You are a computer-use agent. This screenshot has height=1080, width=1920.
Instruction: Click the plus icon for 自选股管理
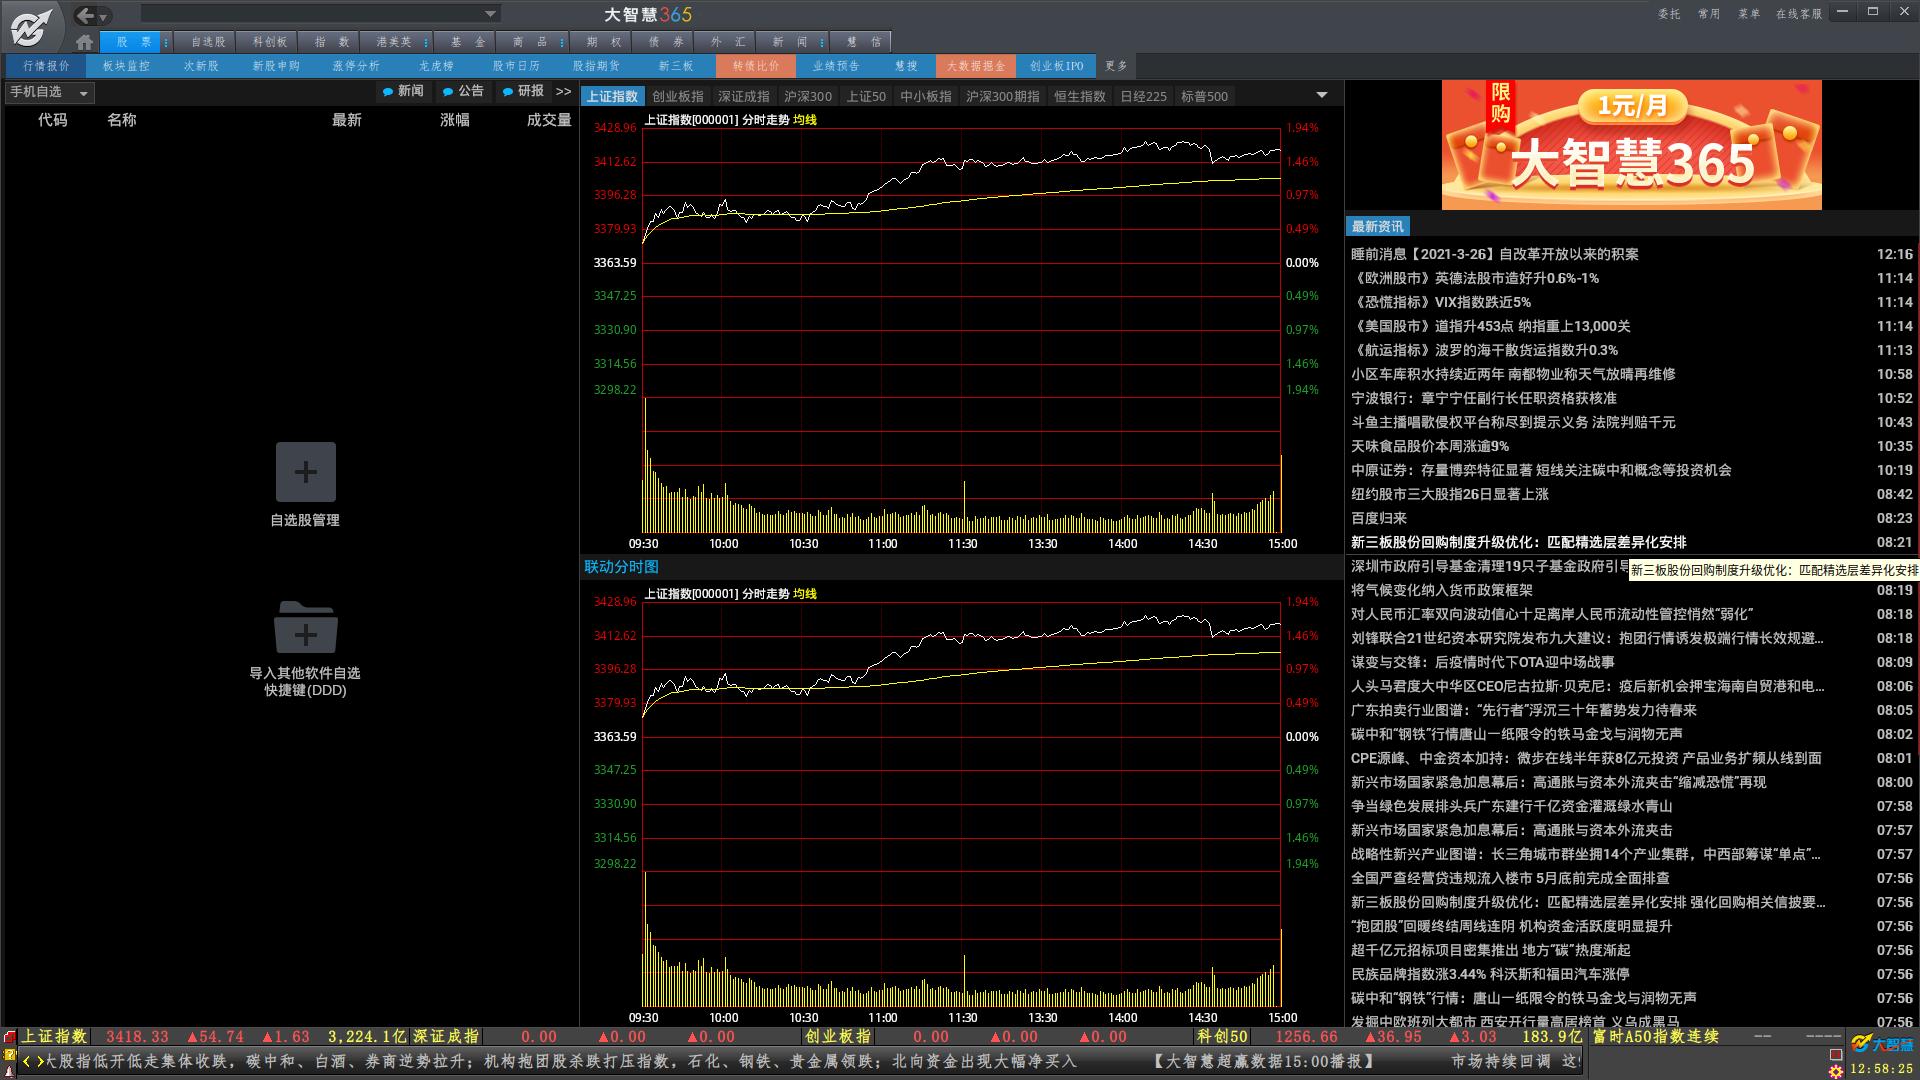coord(305,472)
